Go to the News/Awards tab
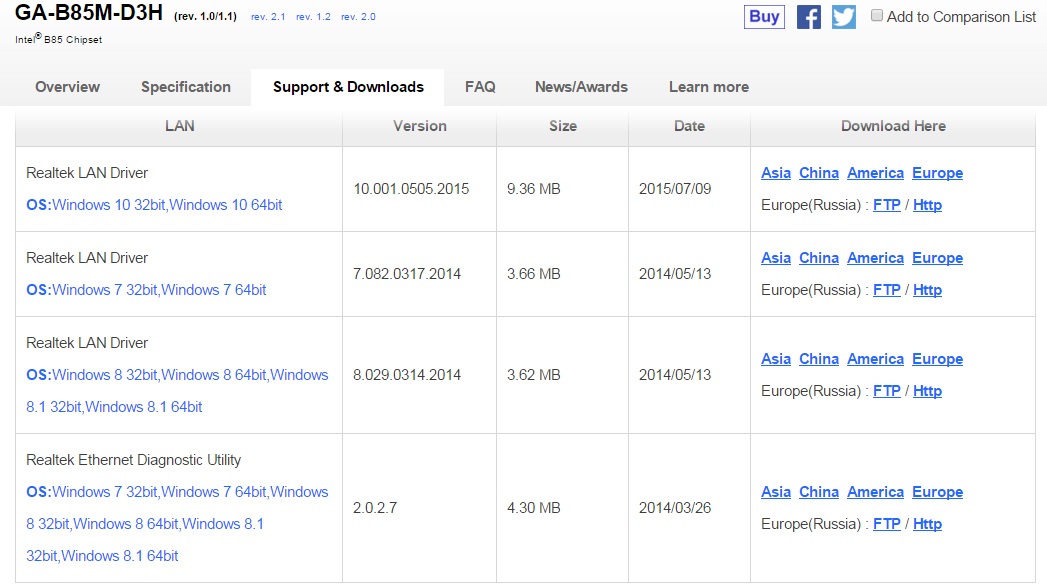Image resolution: width=1047 pixels, height=585 pixels. [581, 87]
